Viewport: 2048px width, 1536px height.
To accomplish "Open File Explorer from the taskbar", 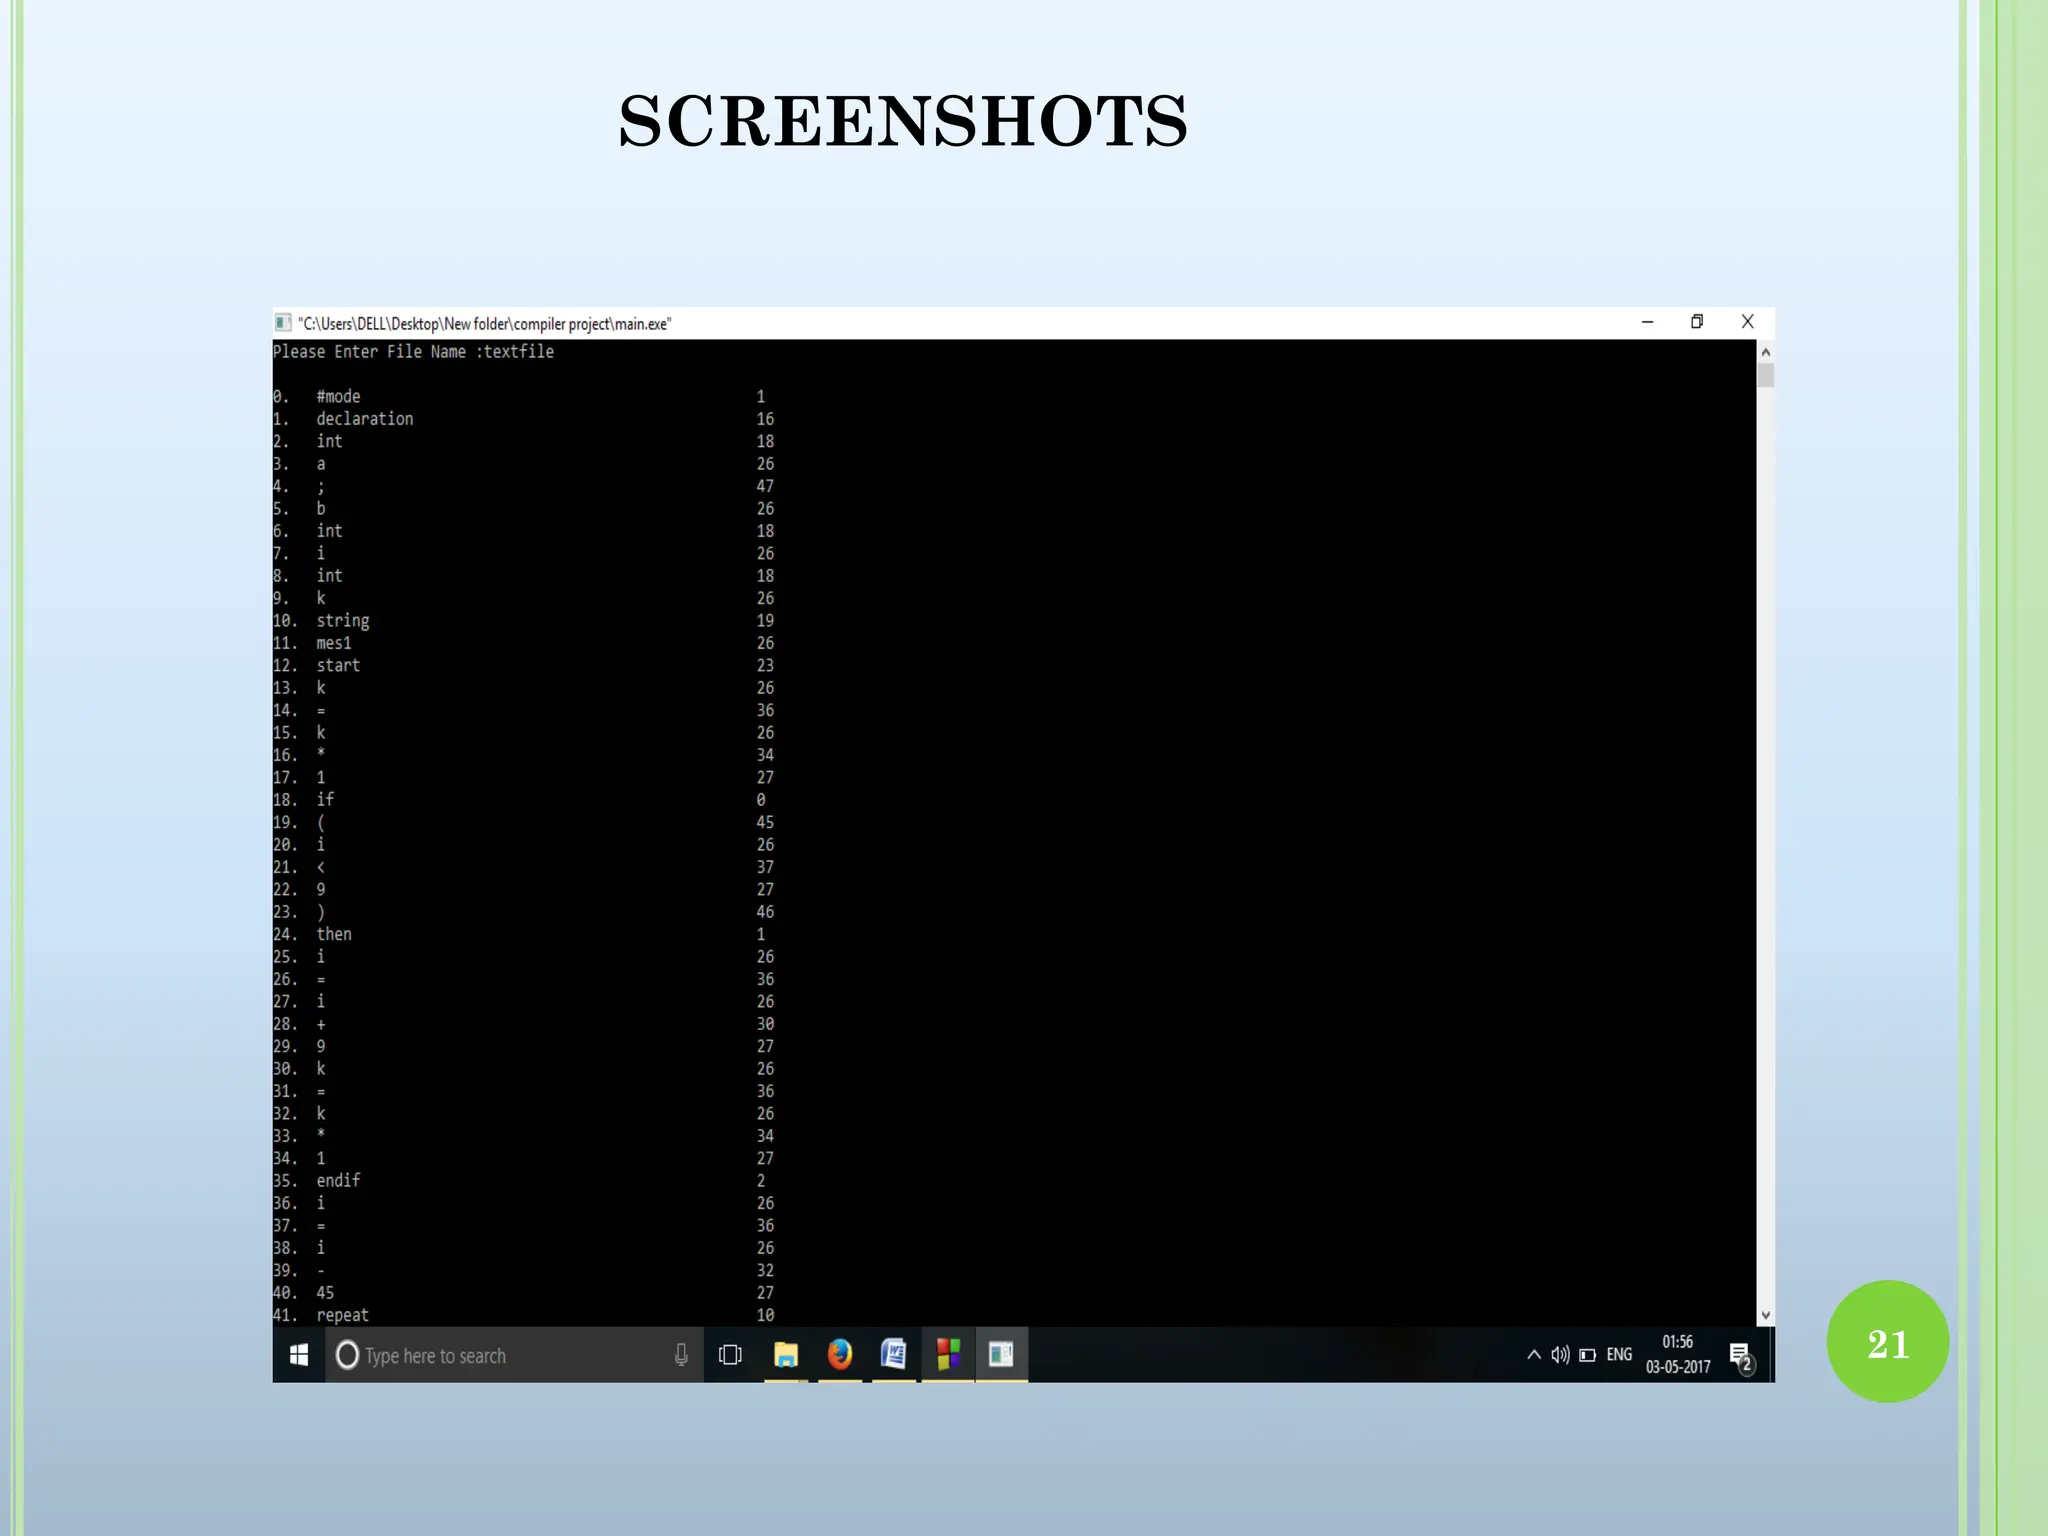I will click(786, 1355).
